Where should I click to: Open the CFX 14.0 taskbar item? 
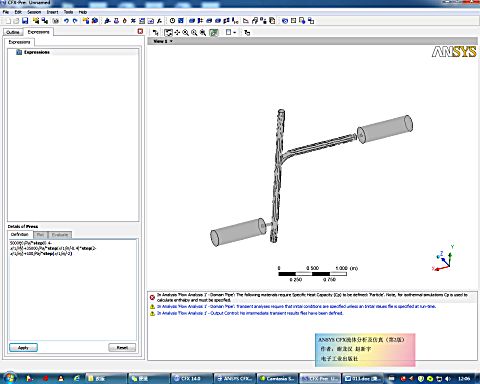pos(191,378)
